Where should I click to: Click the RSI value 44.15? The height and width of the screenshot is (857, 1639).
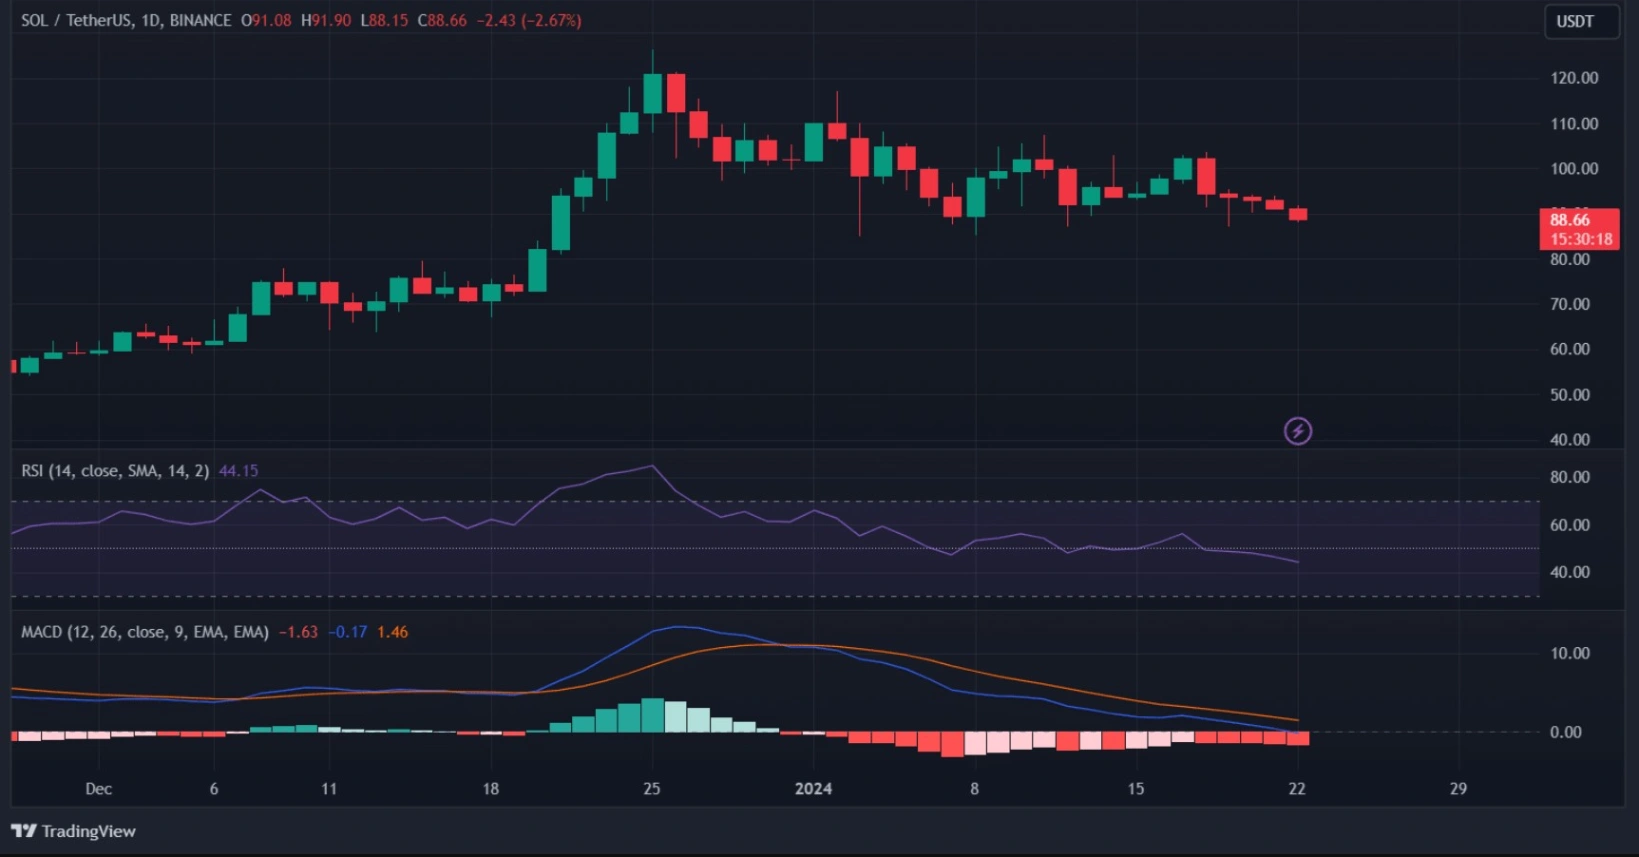238,470
